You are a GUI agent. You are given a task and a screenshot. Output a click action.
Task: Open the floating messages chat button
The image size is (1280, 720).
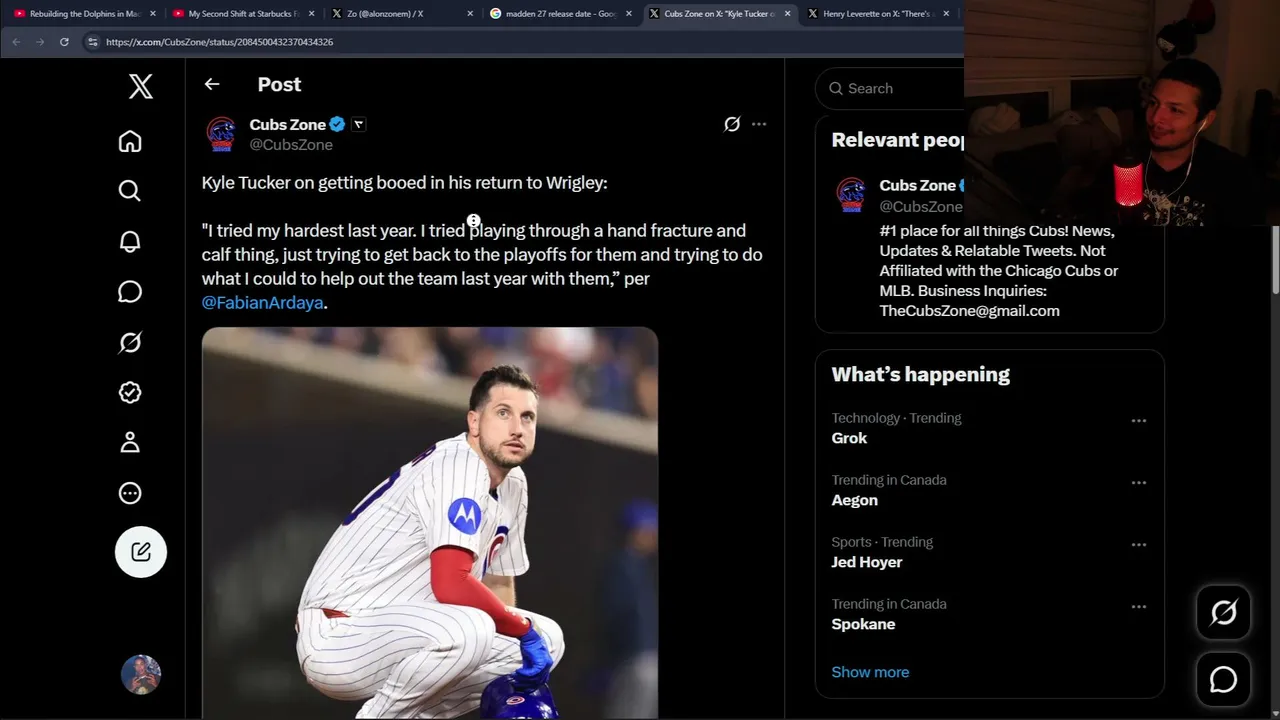[1223, 680]
